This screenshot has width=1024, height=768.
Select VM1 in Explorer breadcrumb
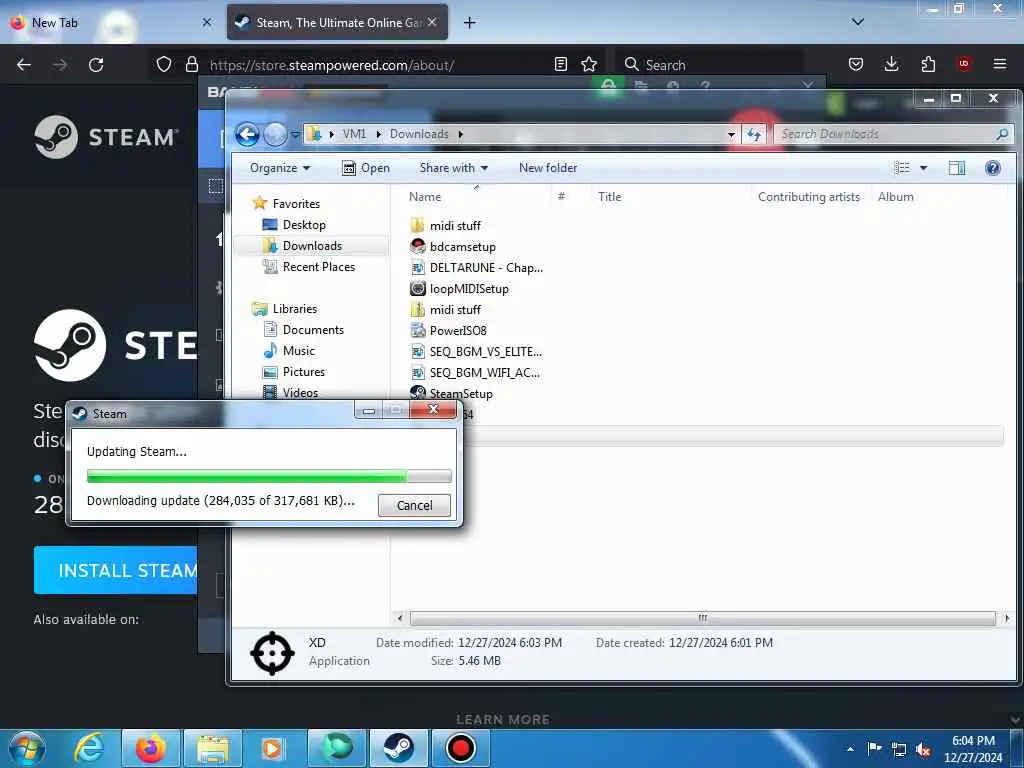pos(354,134)
